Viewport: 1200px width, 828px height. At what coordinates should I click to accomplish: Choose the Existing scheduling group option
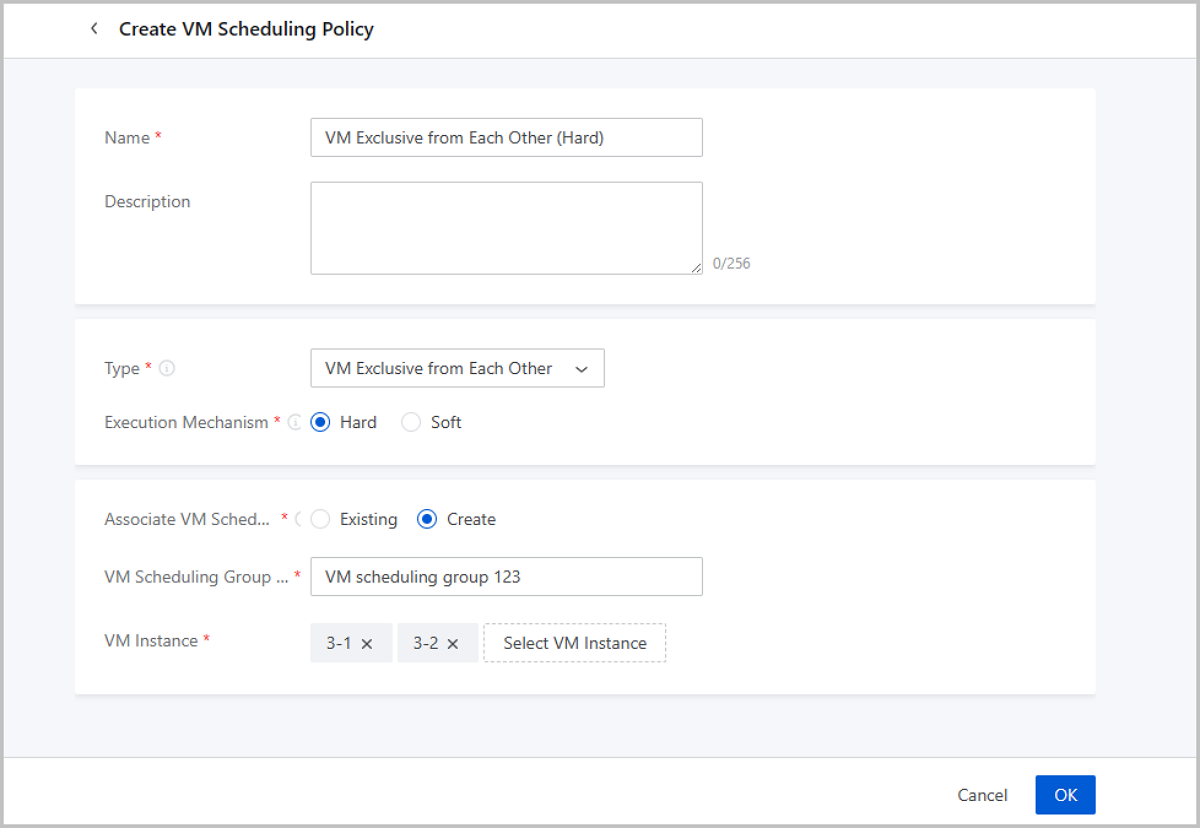pos(320,519)
